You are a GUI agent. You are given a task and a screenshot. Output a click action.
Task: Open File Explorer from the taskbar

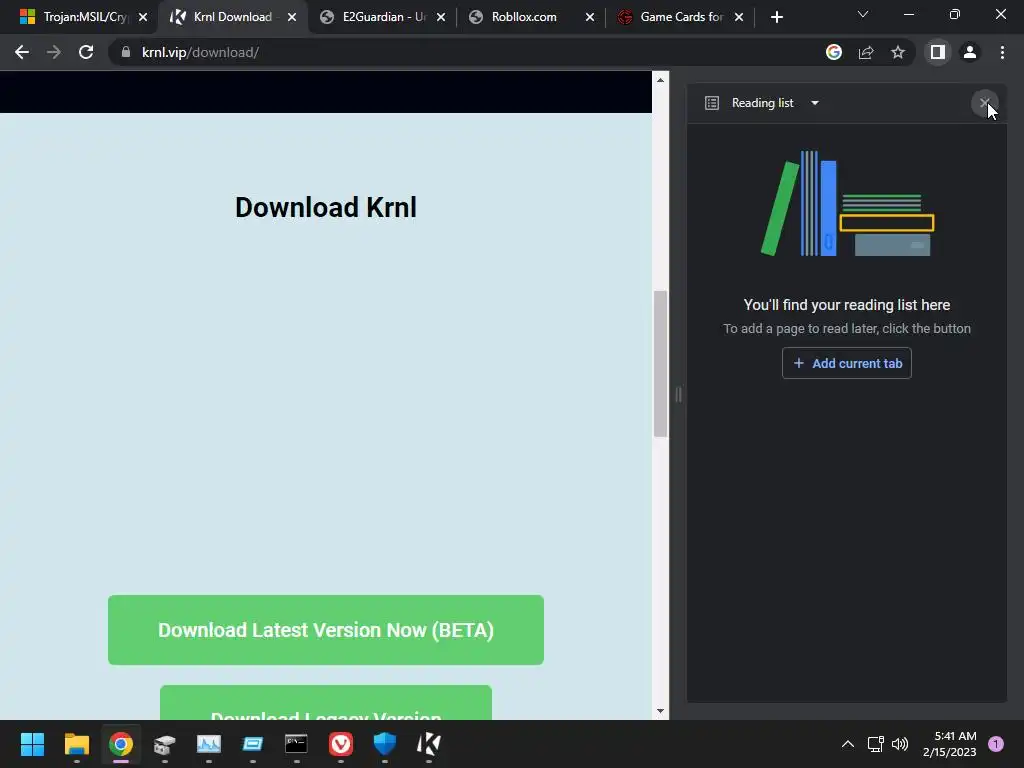tap(76, 744)
